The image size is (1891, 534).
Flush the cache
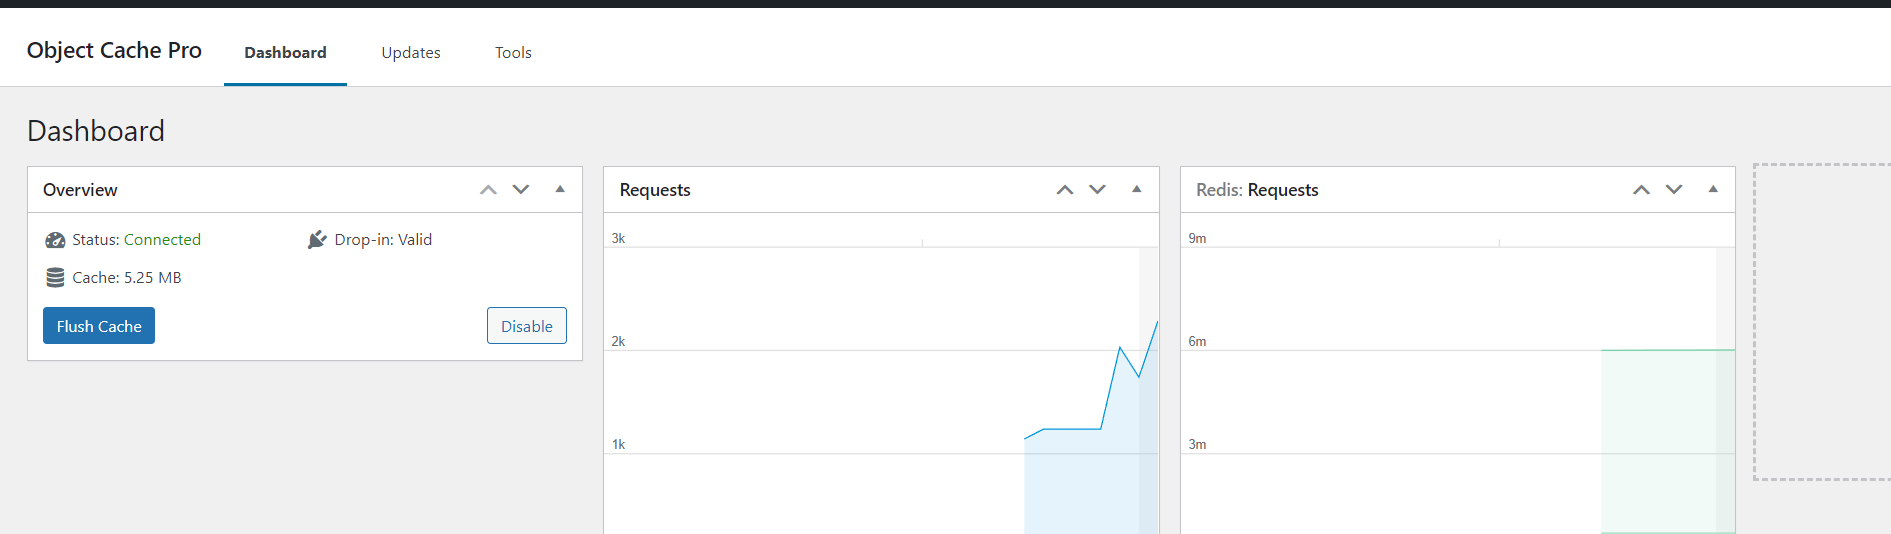pyautogui.click(x=99, y=326)
